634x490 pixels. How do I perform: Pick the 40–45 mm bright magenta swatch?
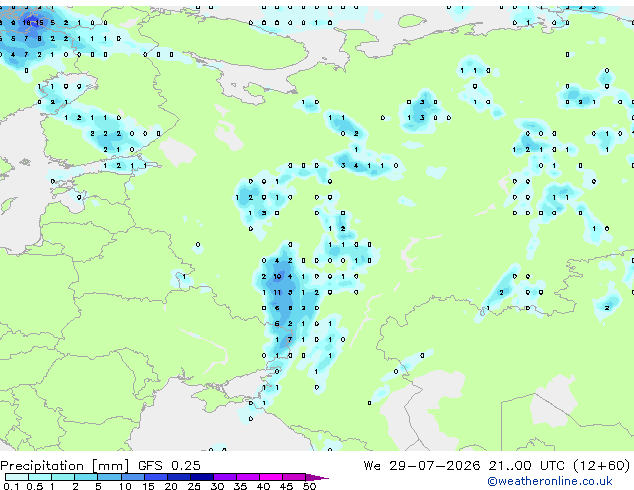[271, 477]
